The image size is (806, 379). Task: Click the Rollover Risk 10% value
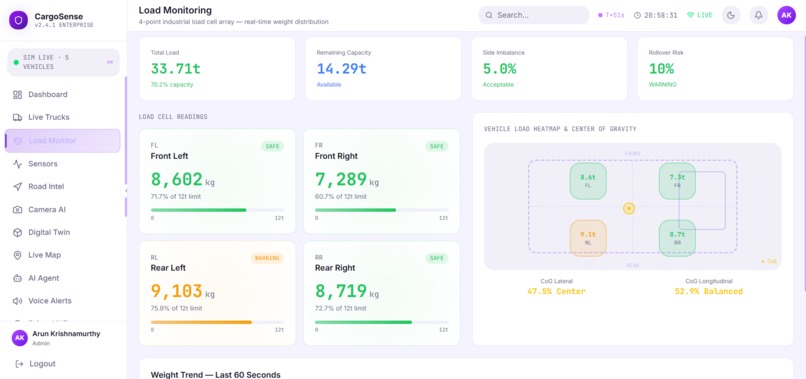coord(661,68)
